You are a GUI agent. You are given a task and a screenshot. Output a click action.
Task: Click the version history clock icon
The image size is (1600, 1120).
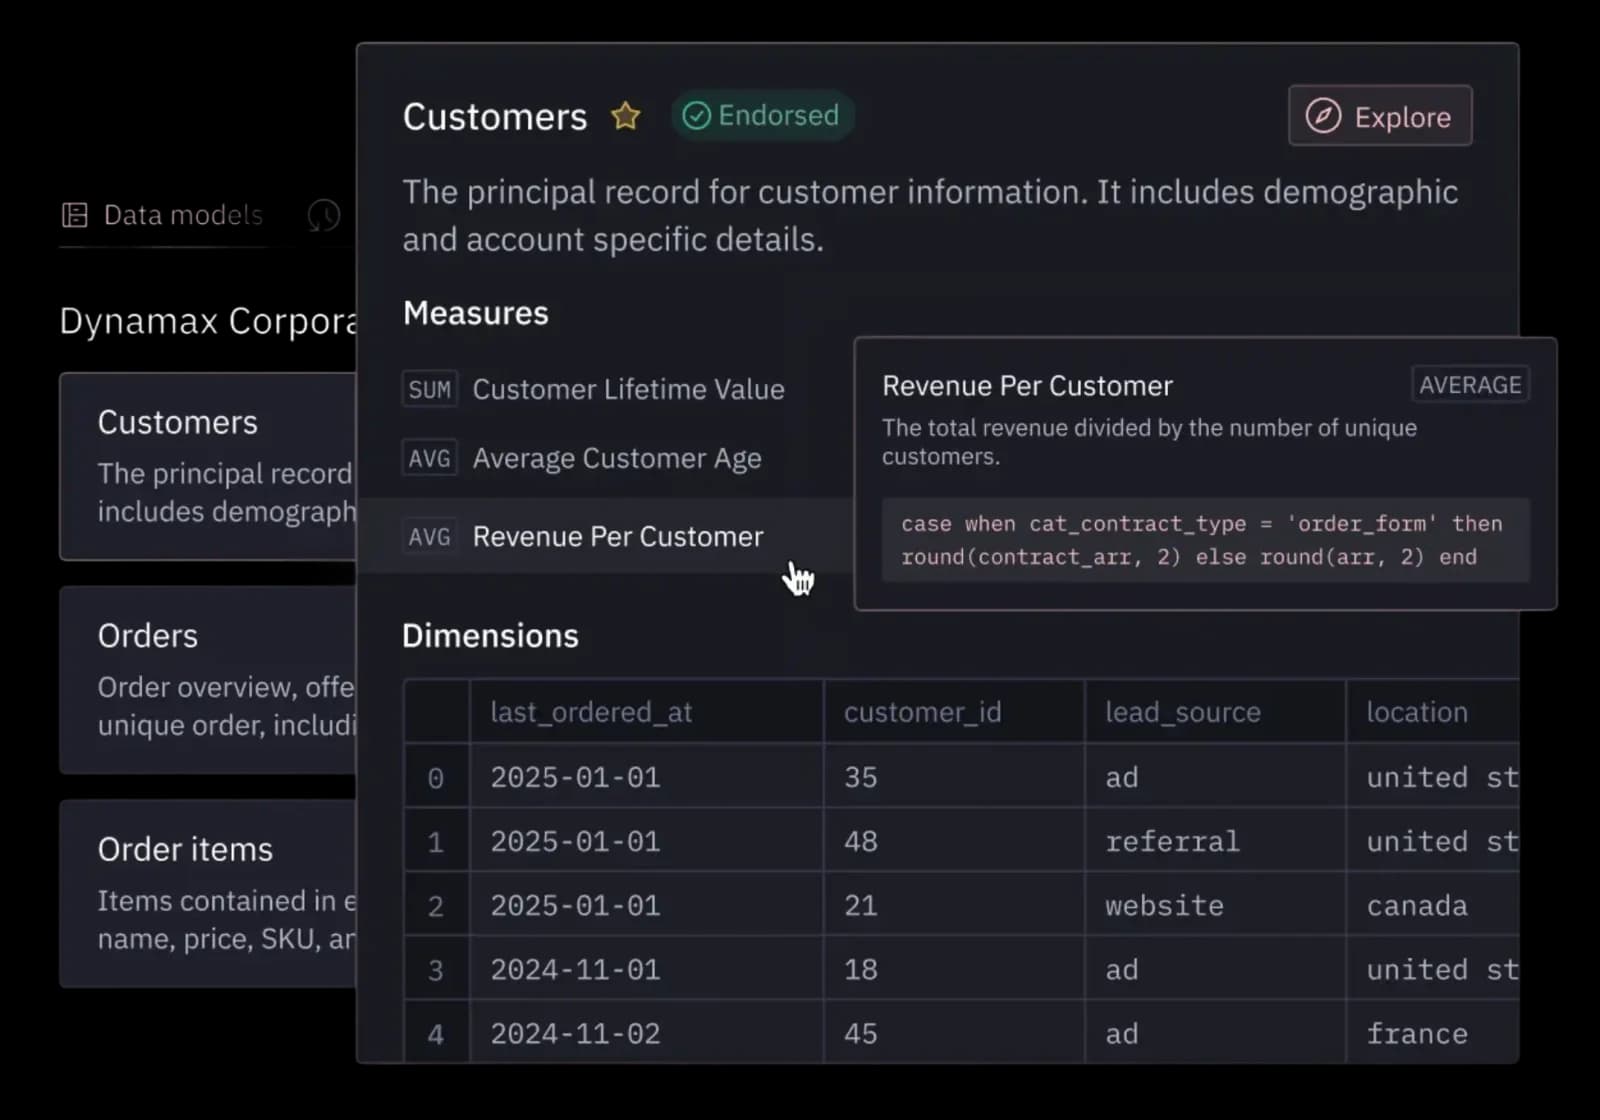[x=322, y=215]
